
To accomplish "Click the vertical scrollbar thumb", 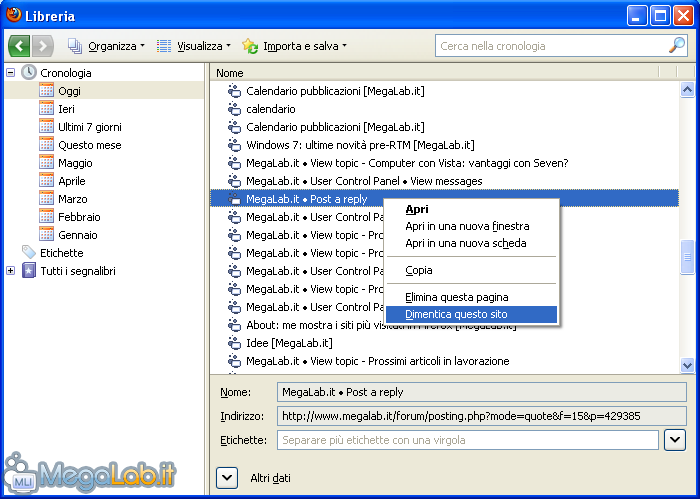I will click(687, 257).
